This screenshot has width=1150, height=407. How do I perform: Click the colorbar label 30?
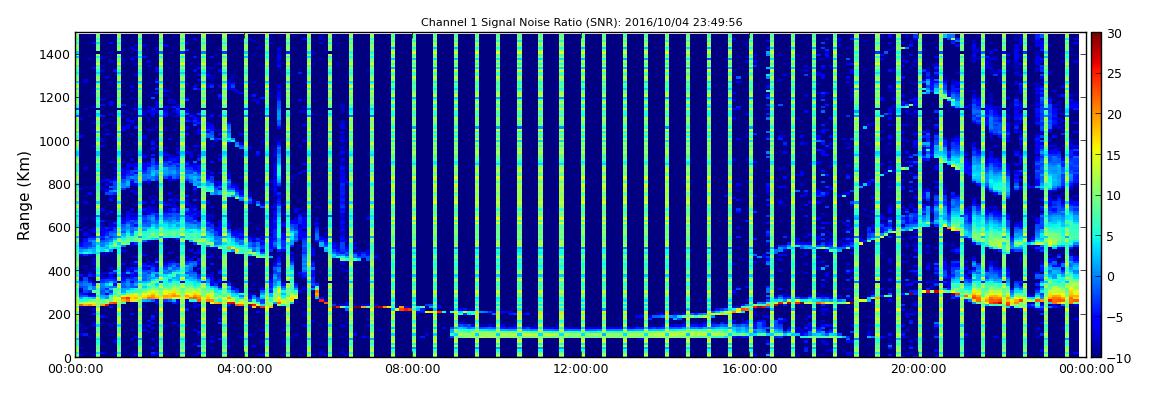point(1115,33)
